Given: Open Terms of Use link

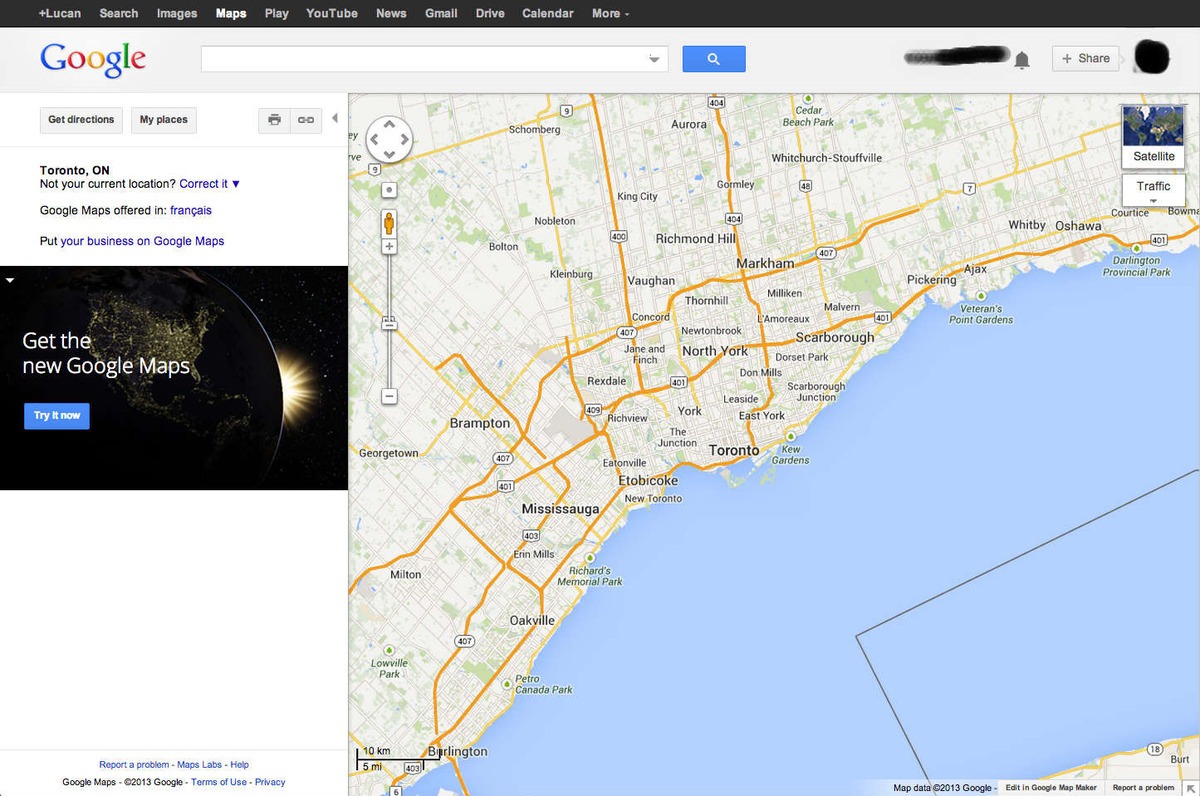Looking at the screenshot, I should (x=219, y=782).
